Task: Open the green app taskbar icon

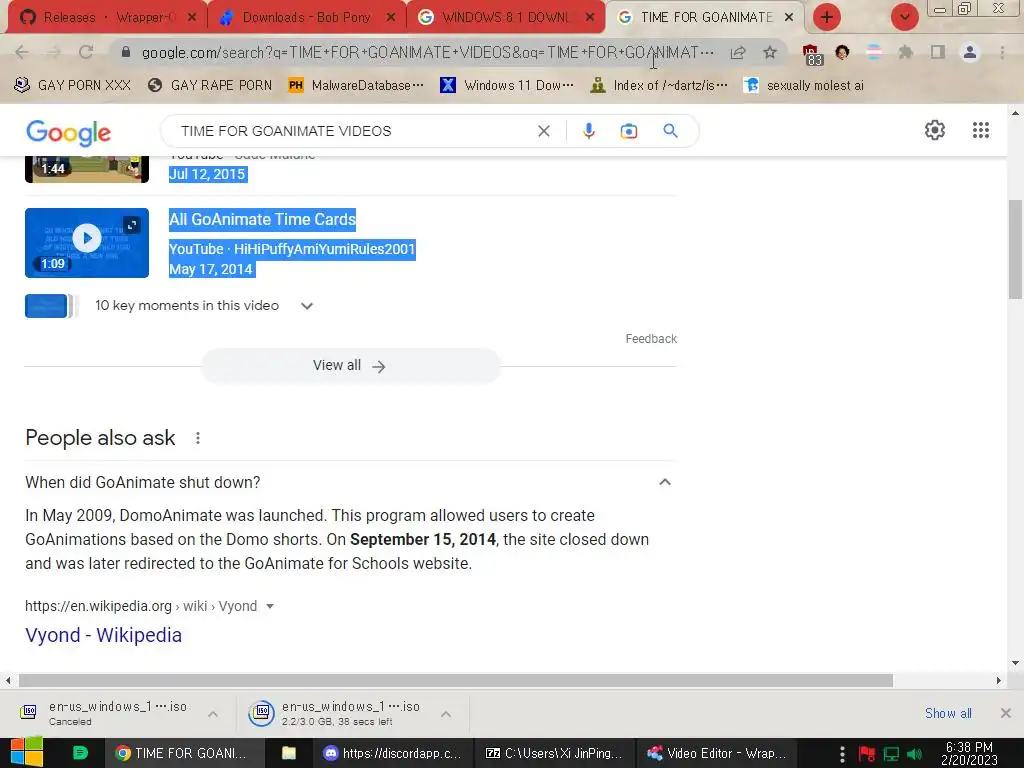Action: pos(80,753)
